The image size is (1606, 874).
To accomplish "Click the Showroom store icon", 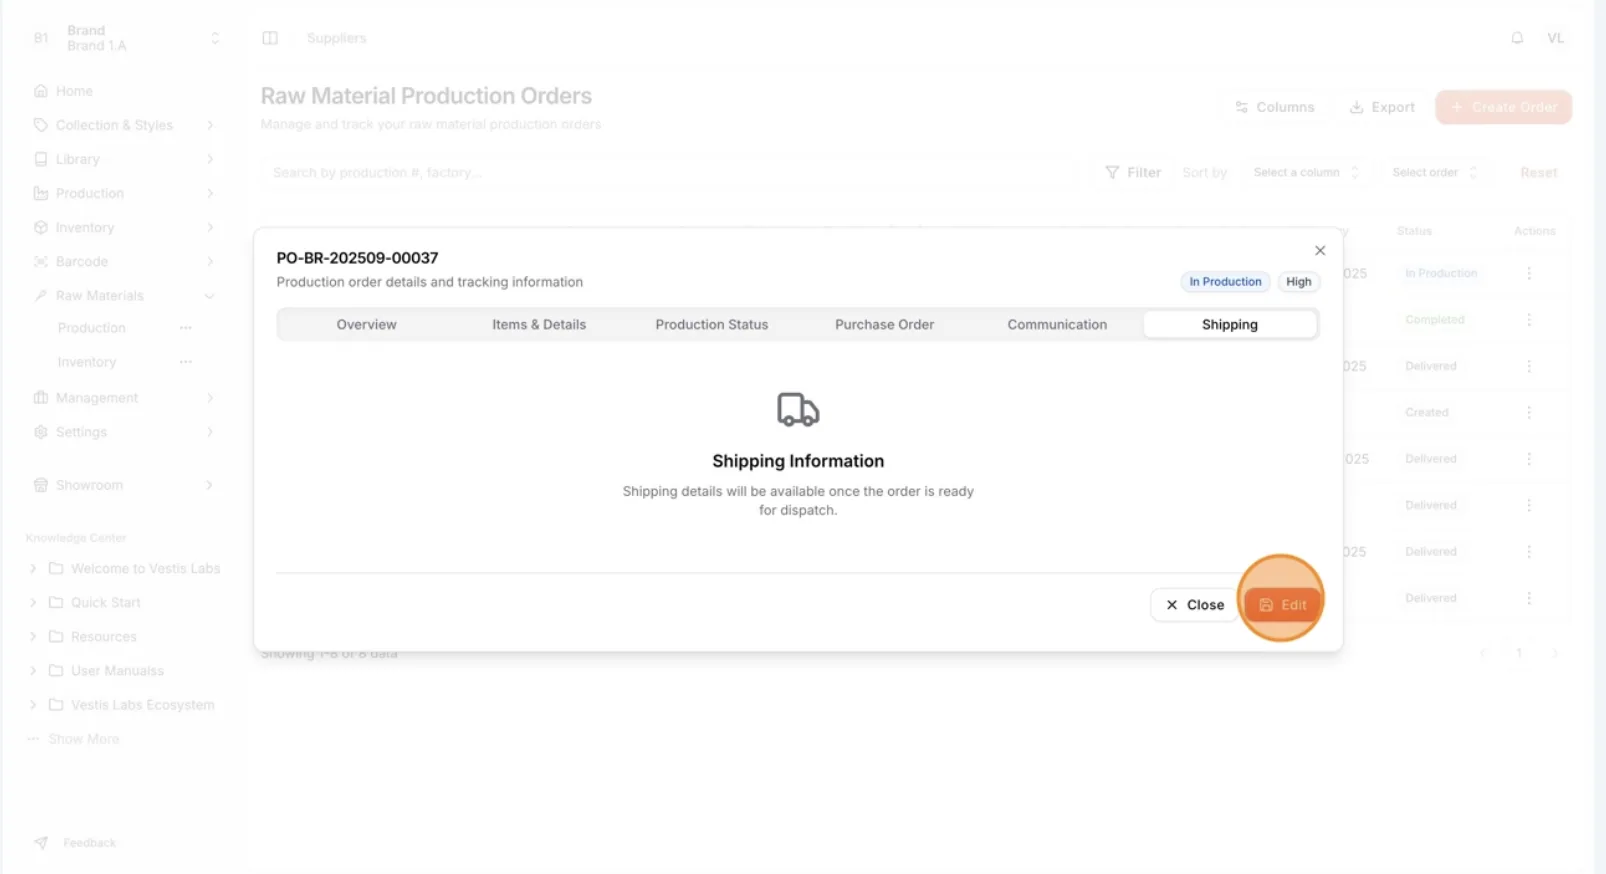I will tap(41, 485).
